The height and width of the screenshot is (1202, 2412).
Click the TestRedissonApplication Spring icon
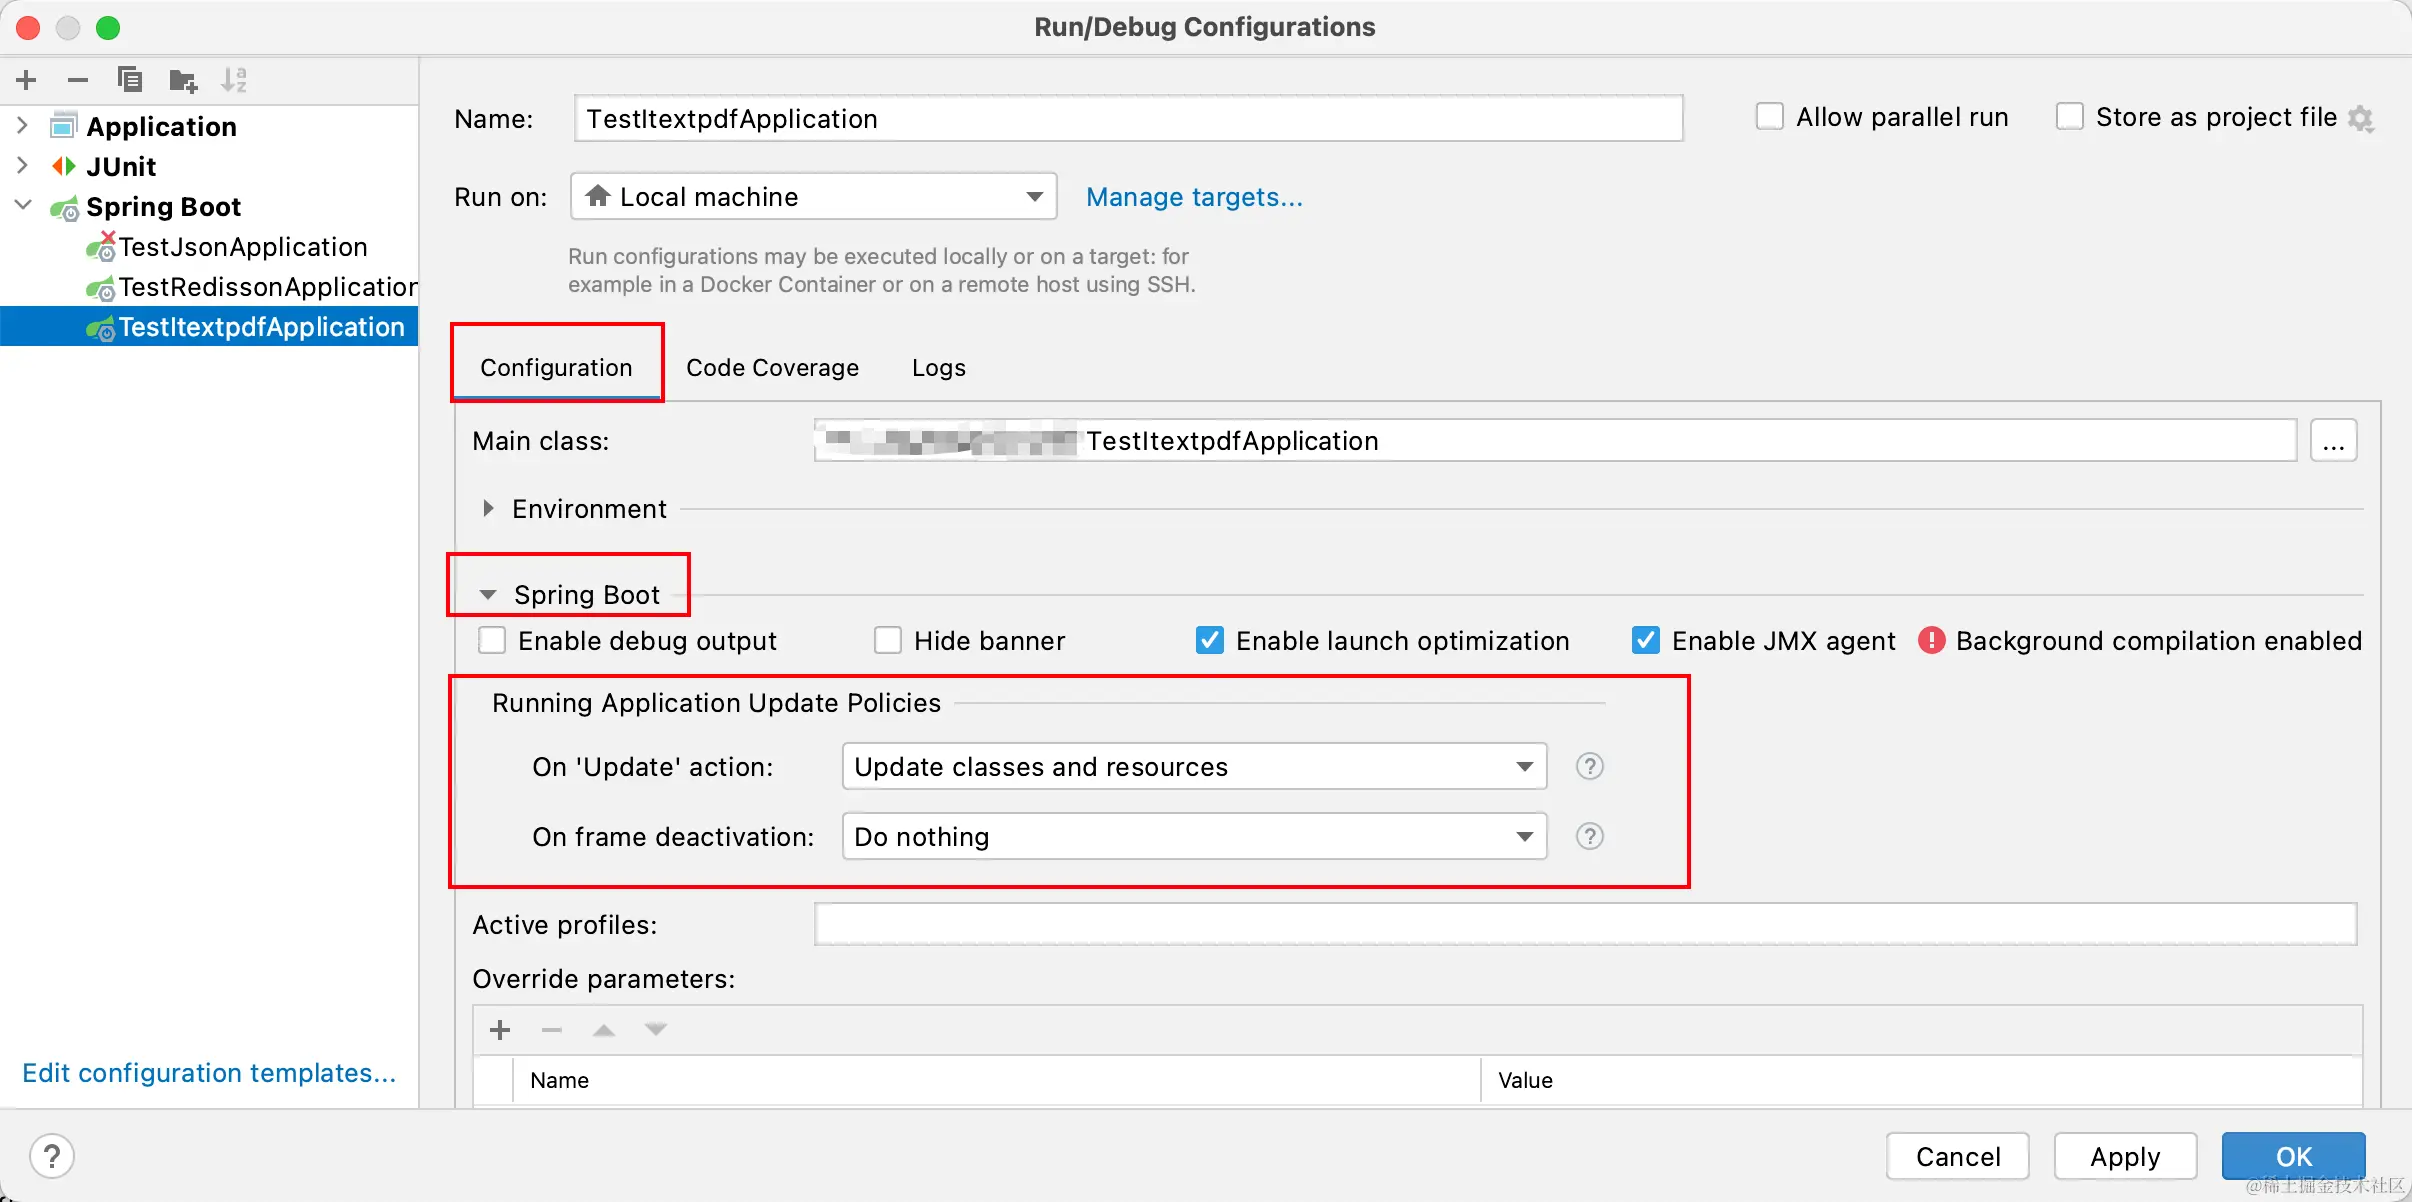100,288
